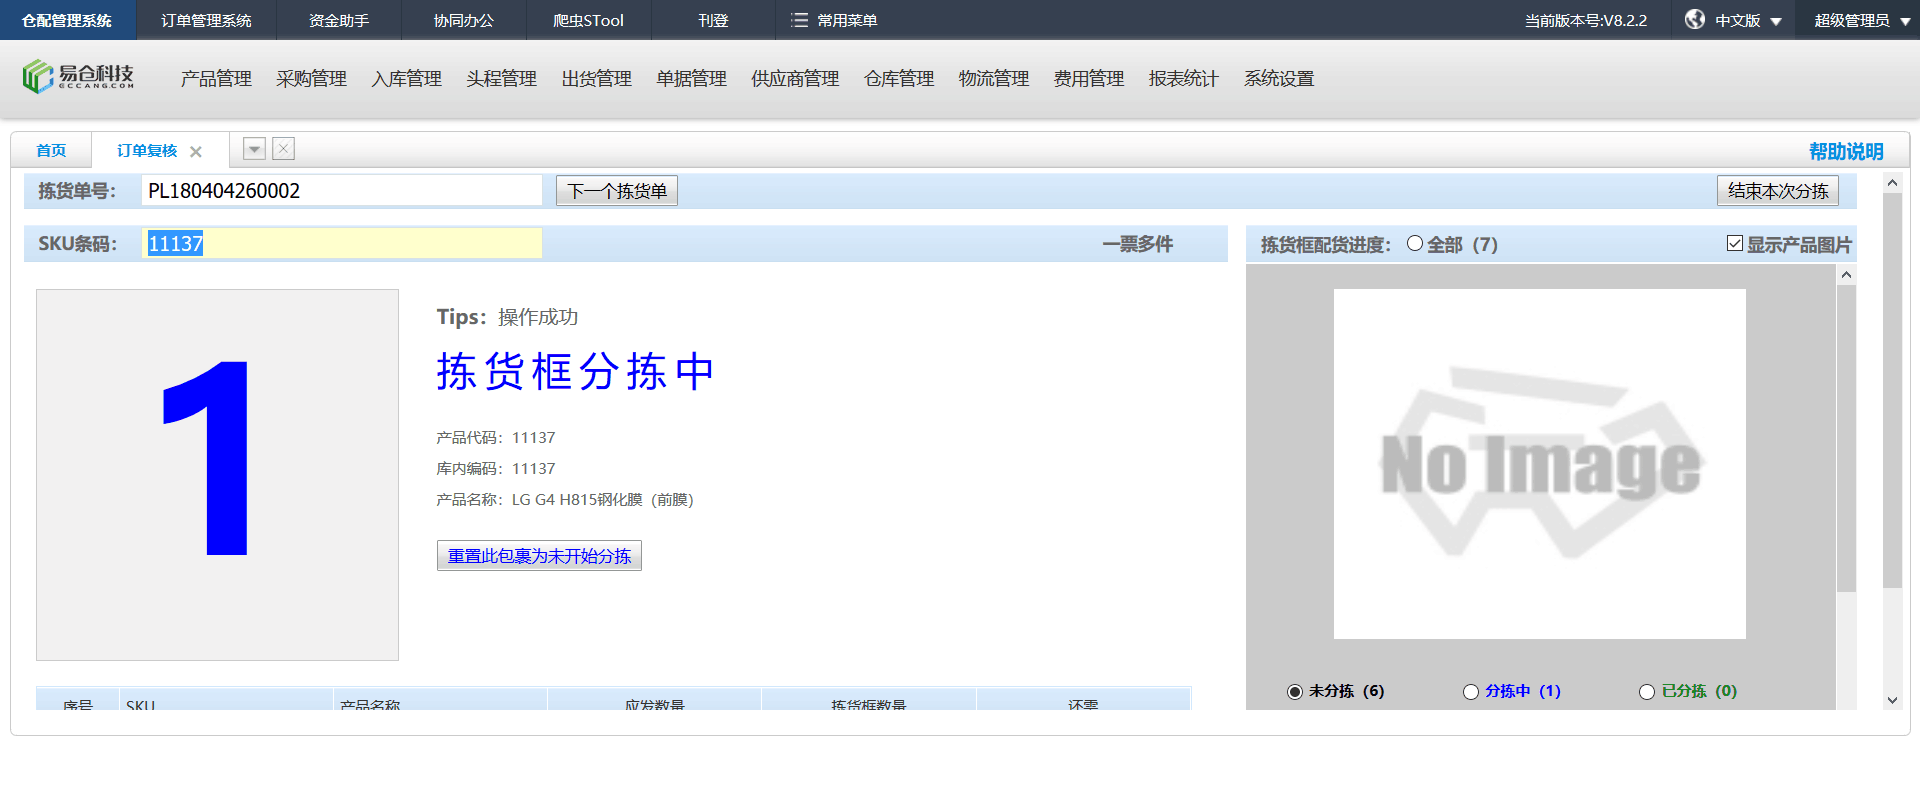Image resolution: width=1920 pixels, height=805 pixels.
Task: Click the SKU条码 input field
Action: [x=342, y=244]
